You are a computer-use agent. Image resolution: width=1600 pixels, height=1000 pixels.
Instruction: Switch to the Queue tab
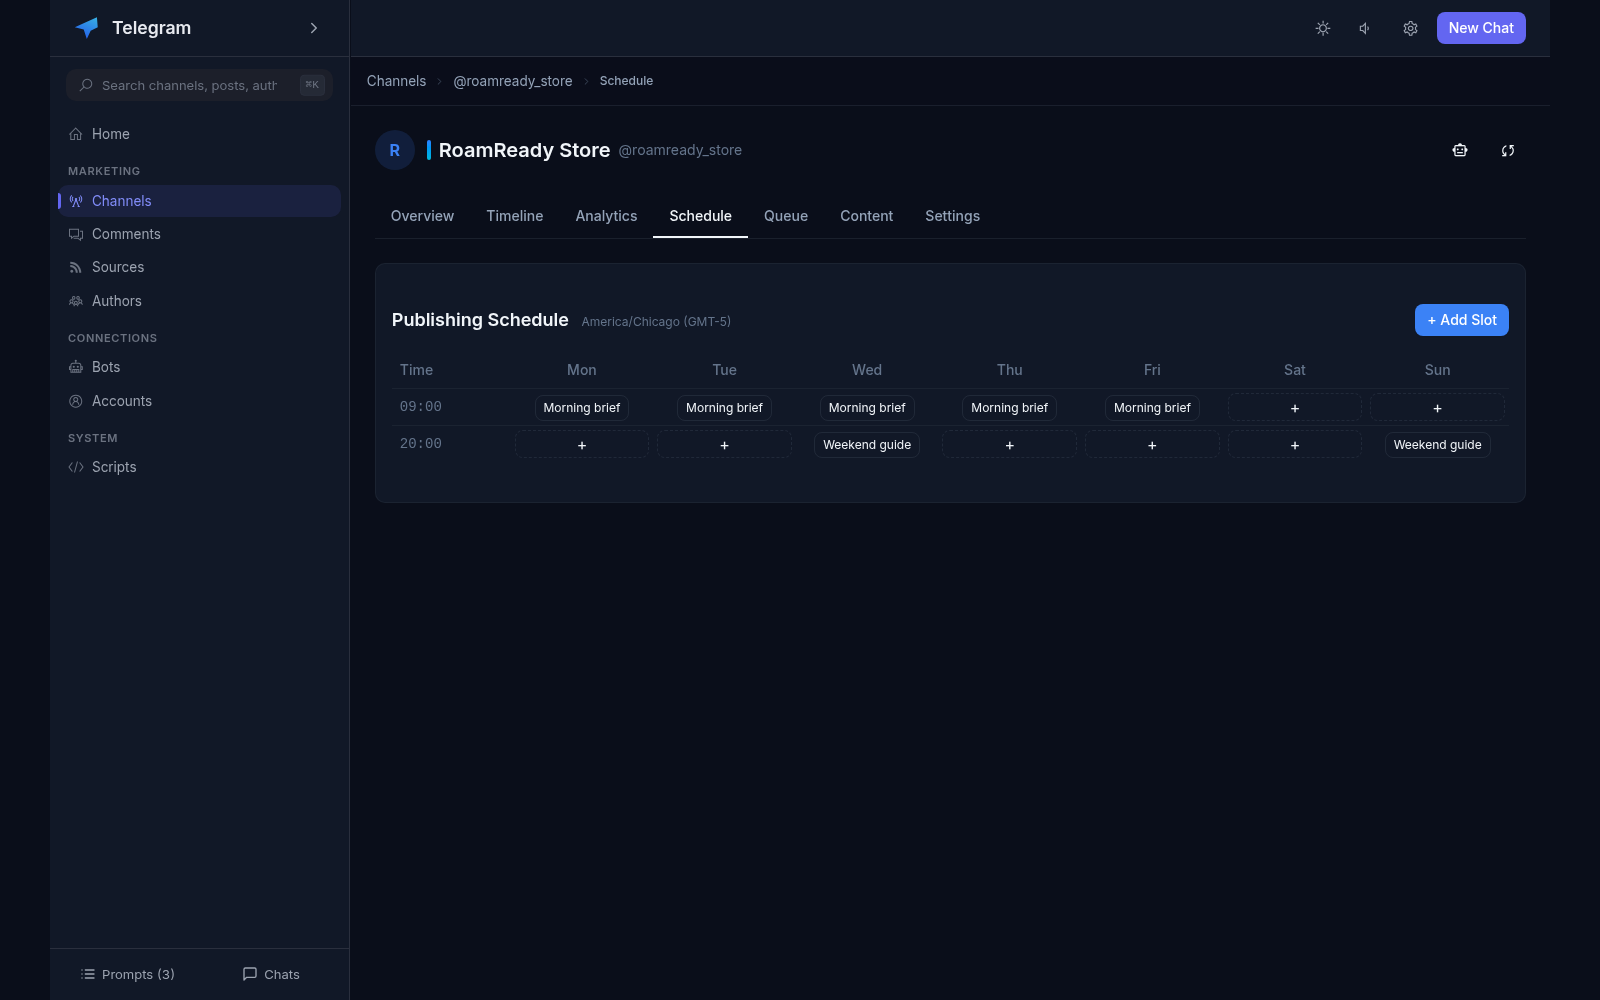coord(786,216)
